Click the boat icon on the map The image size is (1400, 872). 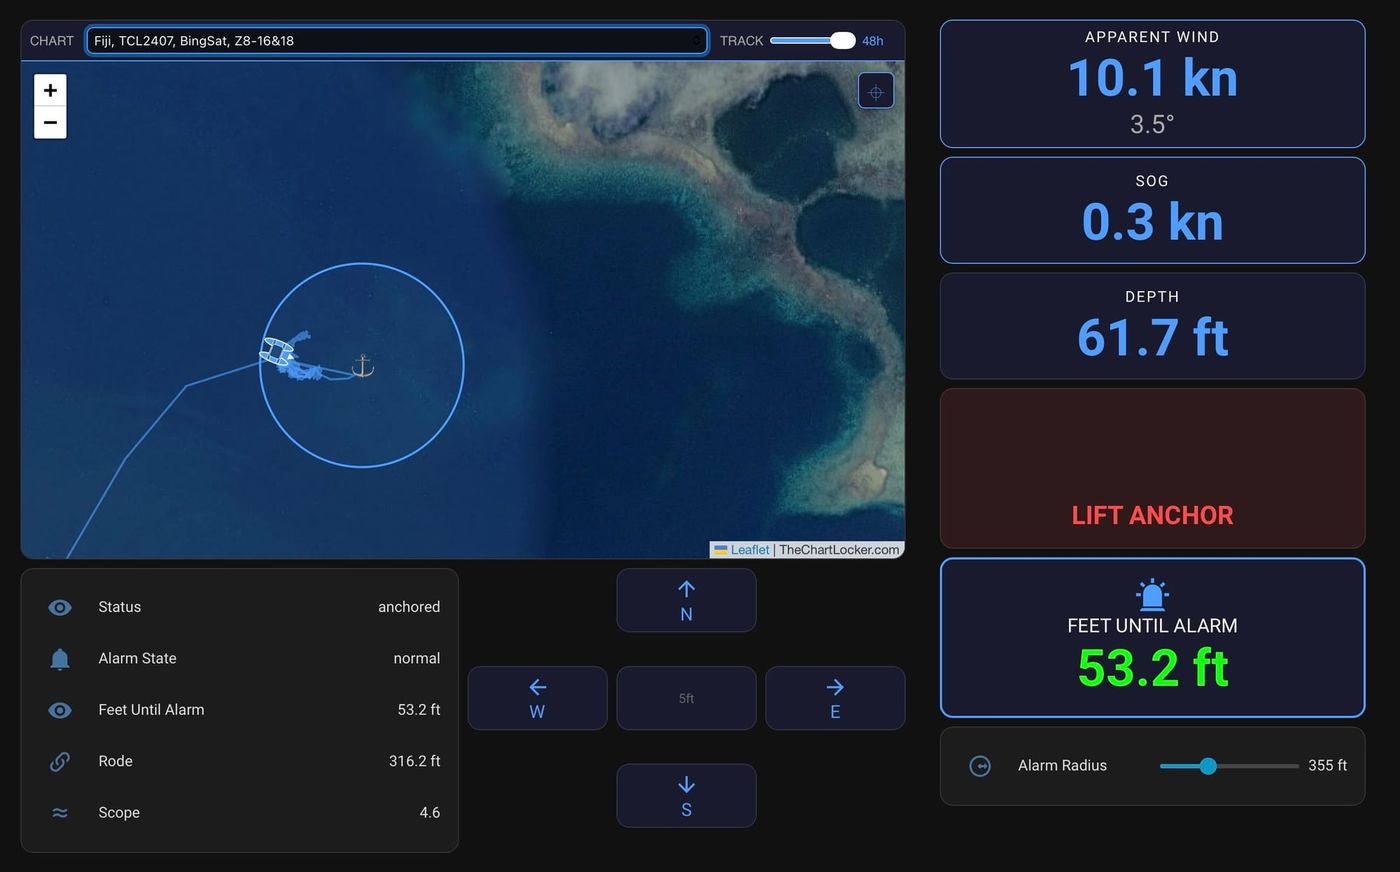277,351
